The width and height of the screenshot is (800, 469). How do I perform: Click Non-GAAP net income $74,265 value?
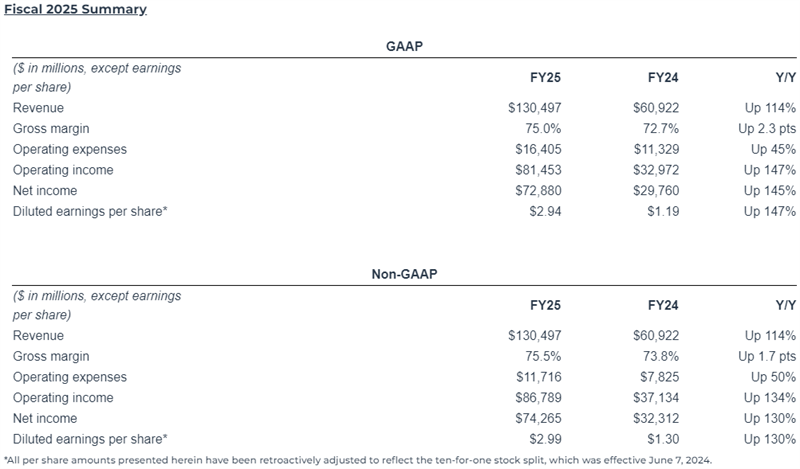[538, 418]
